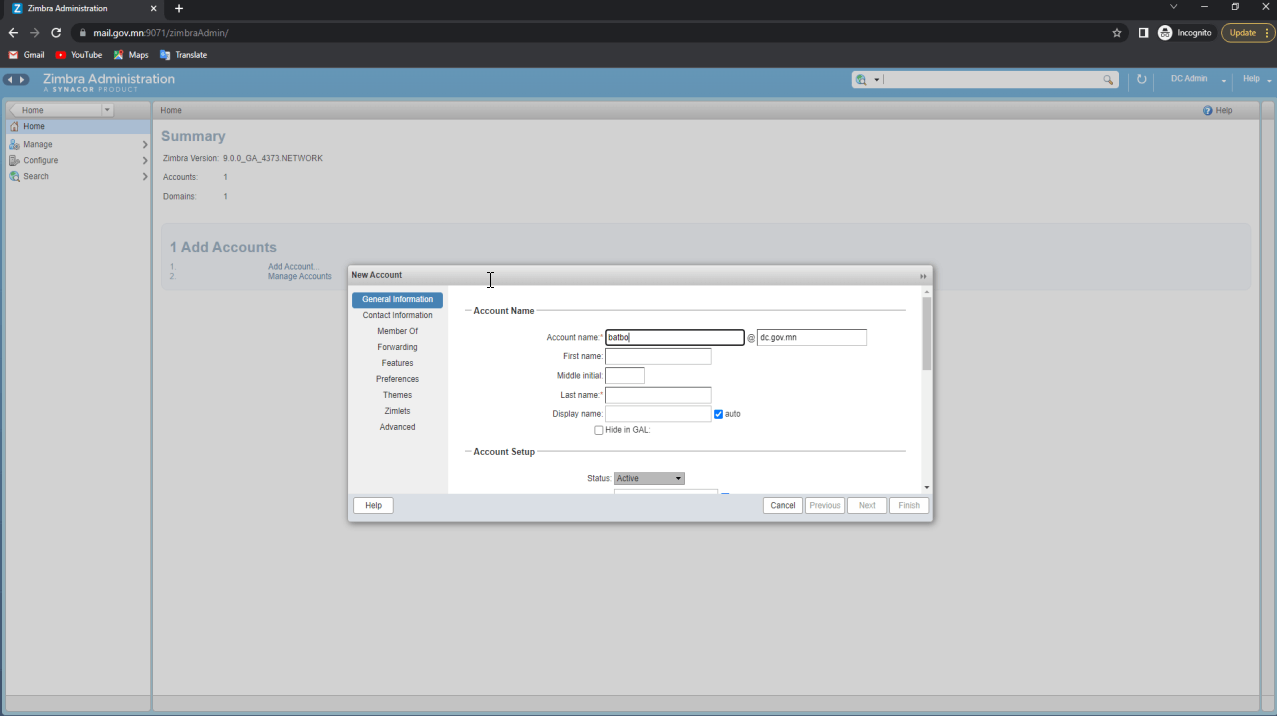1277x716 pixels.
Task: Click the search type globe icon in search bar
Action: point(861,80)
